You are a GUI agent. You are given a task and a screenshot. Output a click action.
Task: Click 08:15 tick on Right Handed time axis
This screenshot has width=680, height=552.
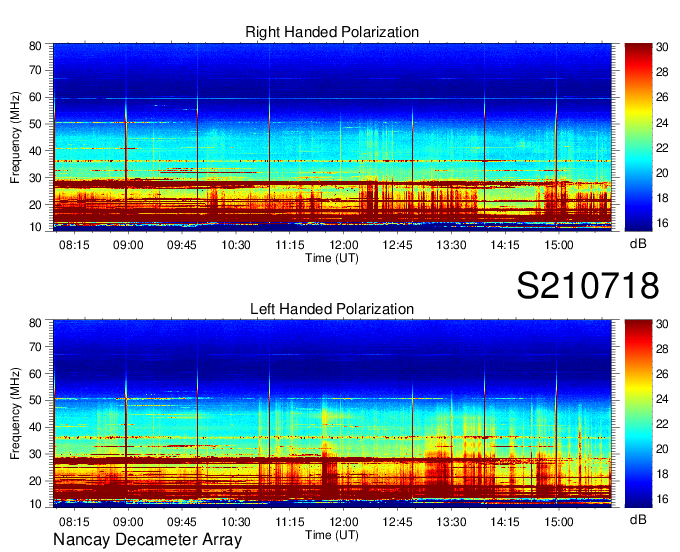click(x=74, y=245)
